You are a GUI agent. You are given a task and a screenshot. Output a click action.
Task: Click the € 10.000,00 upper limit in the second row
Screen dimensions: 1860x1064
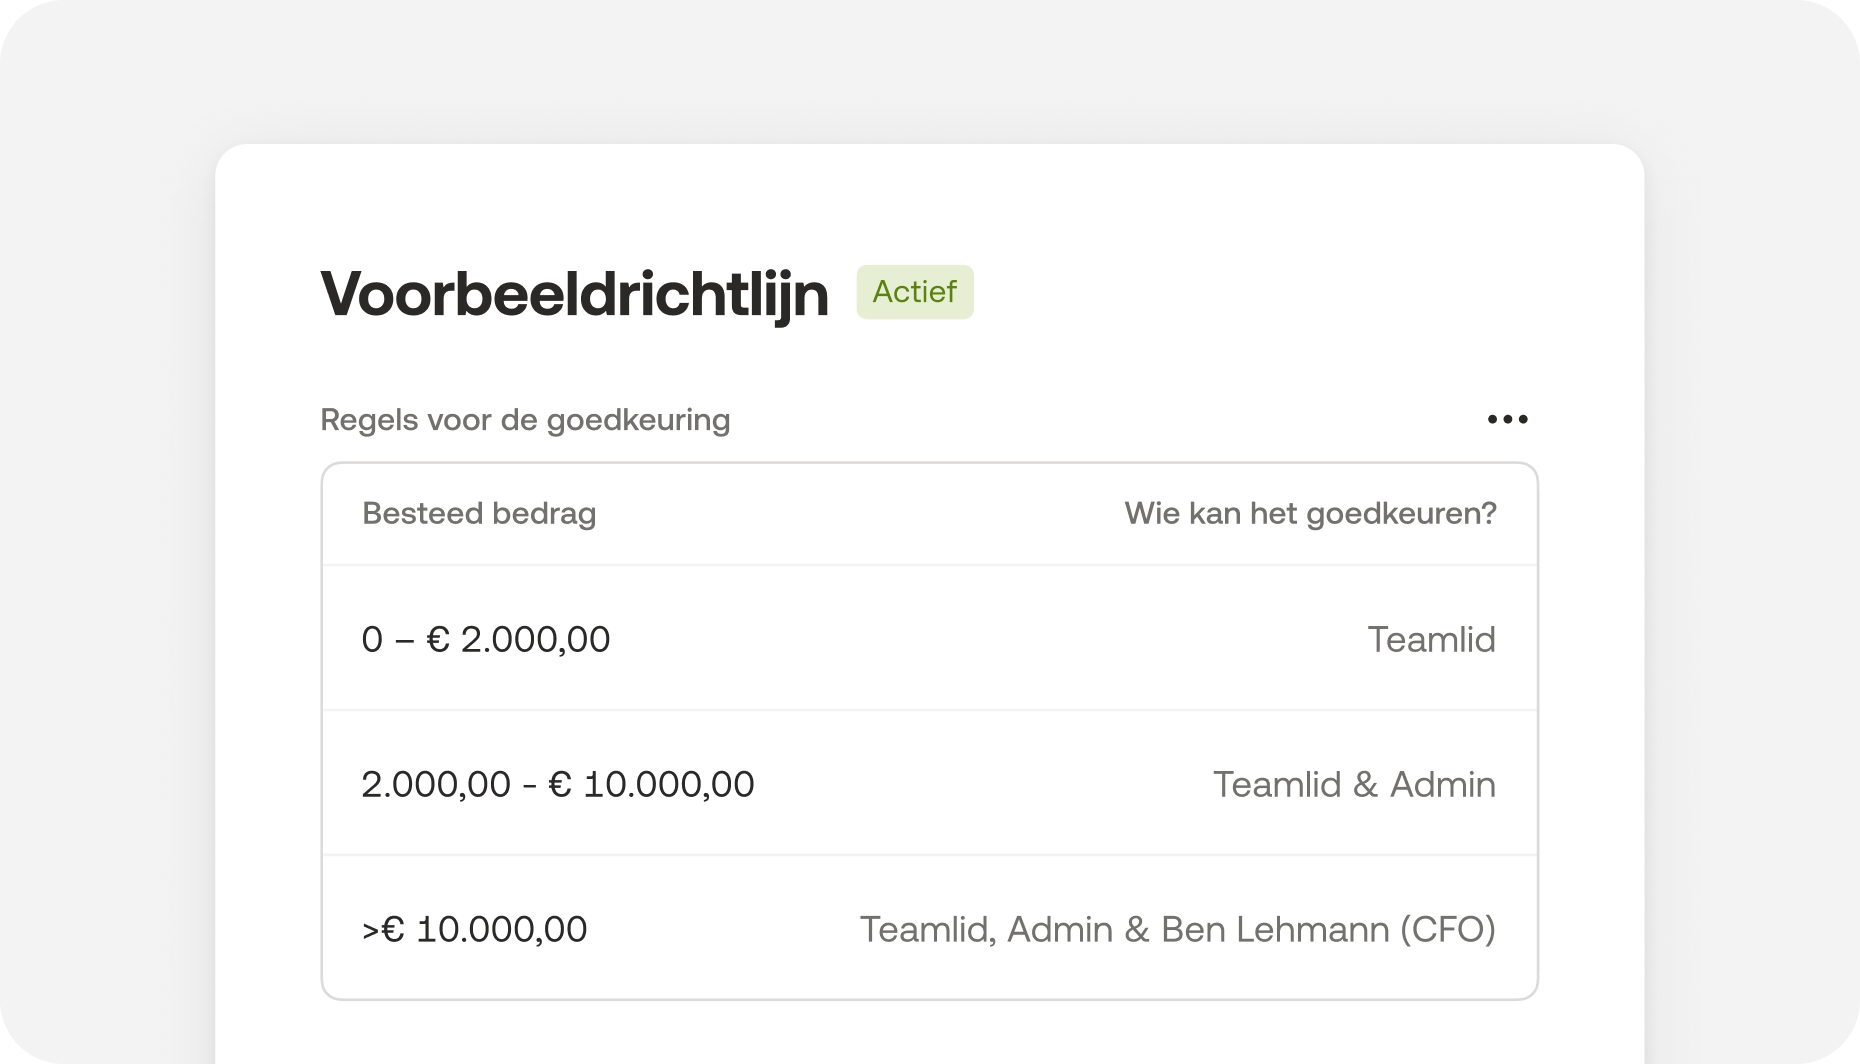[651, 784]
